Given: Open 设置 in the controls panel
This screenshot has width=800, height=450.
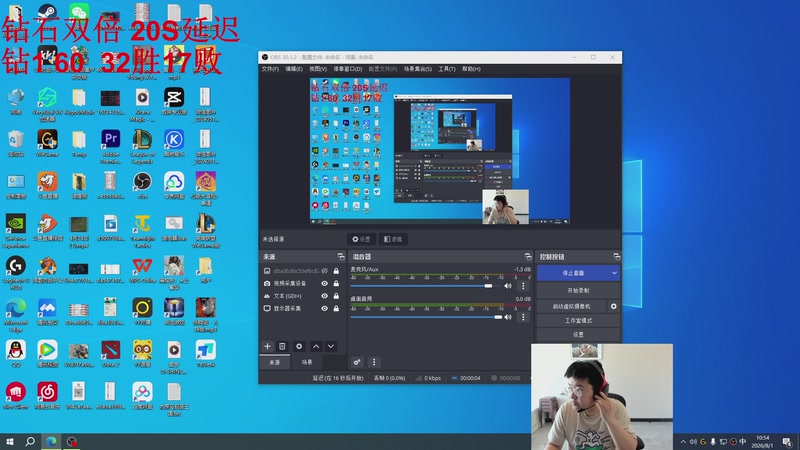Looking at the screenshot, I should (578, 335).
